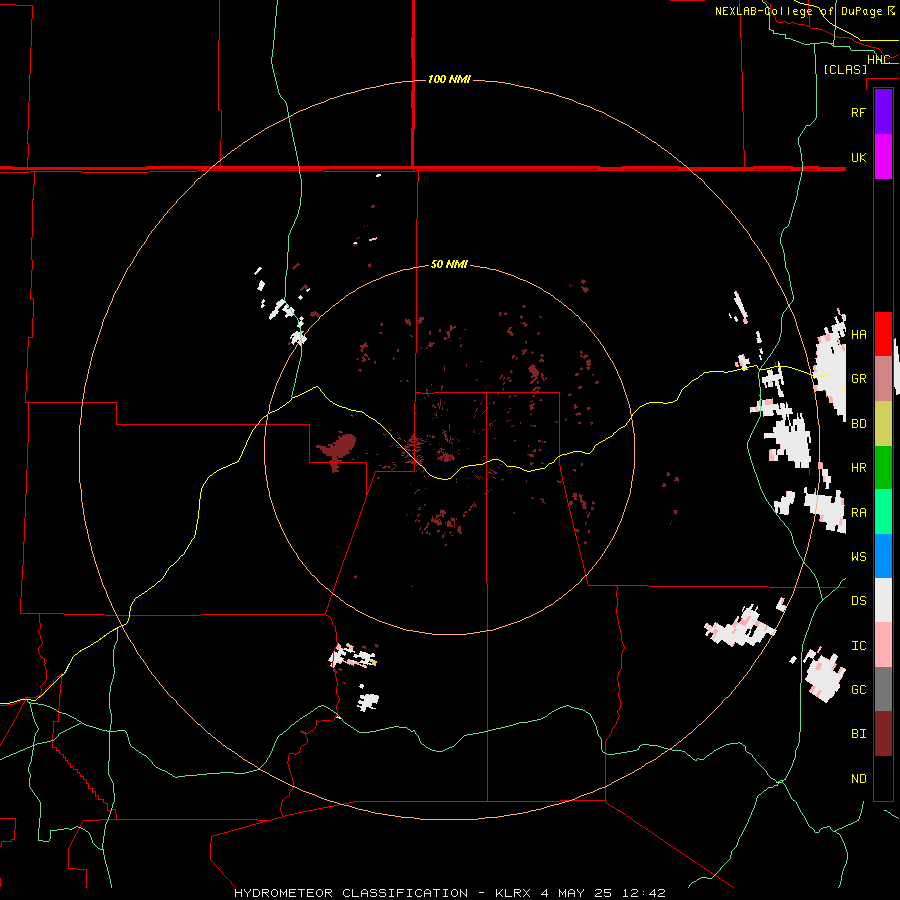900x900 pixels.
Task: Click the BD legend label
Action: (x=858, y=424)
